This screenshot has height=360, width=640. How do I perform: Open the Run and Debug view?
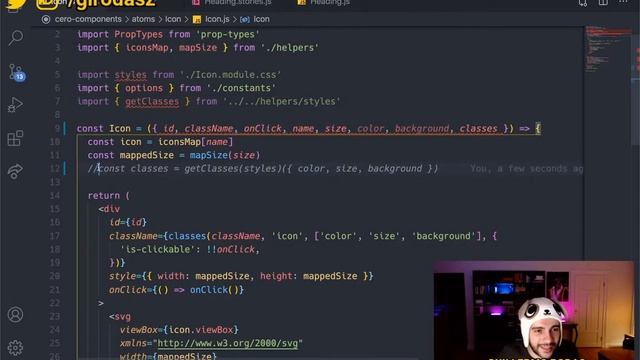(15, 105)
